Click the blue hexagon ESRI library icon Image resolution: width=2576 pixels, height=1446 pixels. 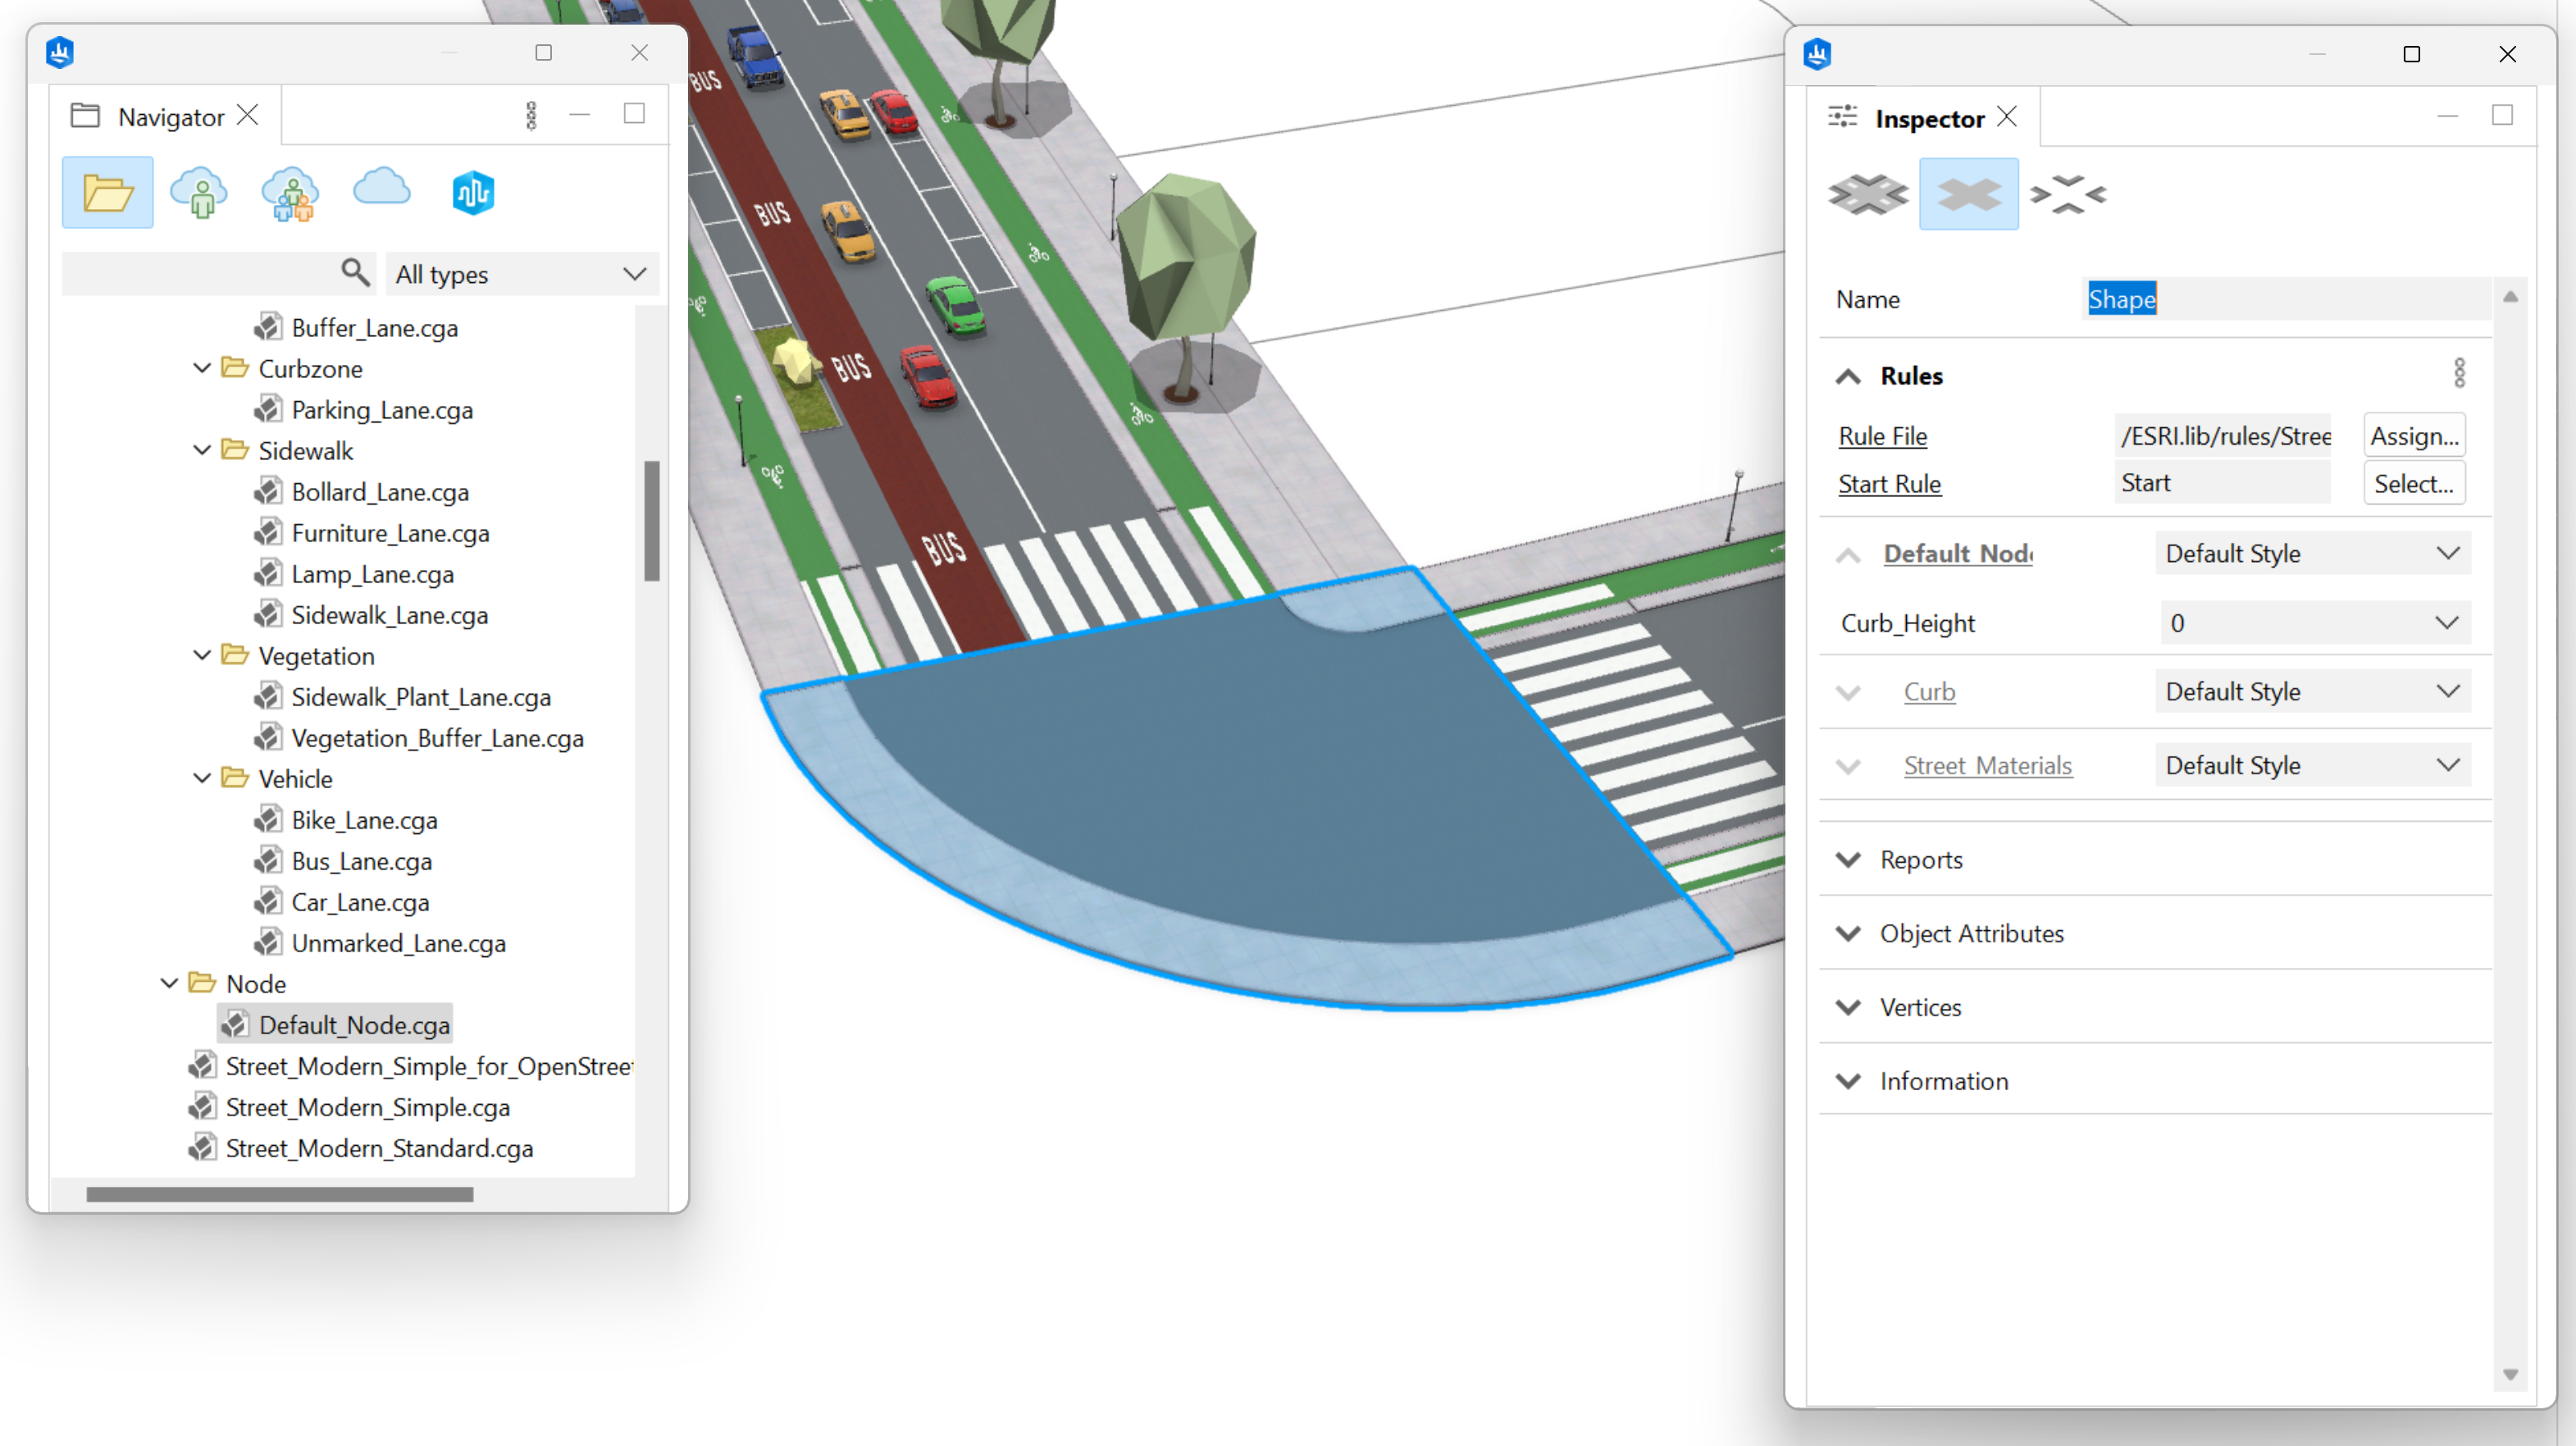(473, 192)
